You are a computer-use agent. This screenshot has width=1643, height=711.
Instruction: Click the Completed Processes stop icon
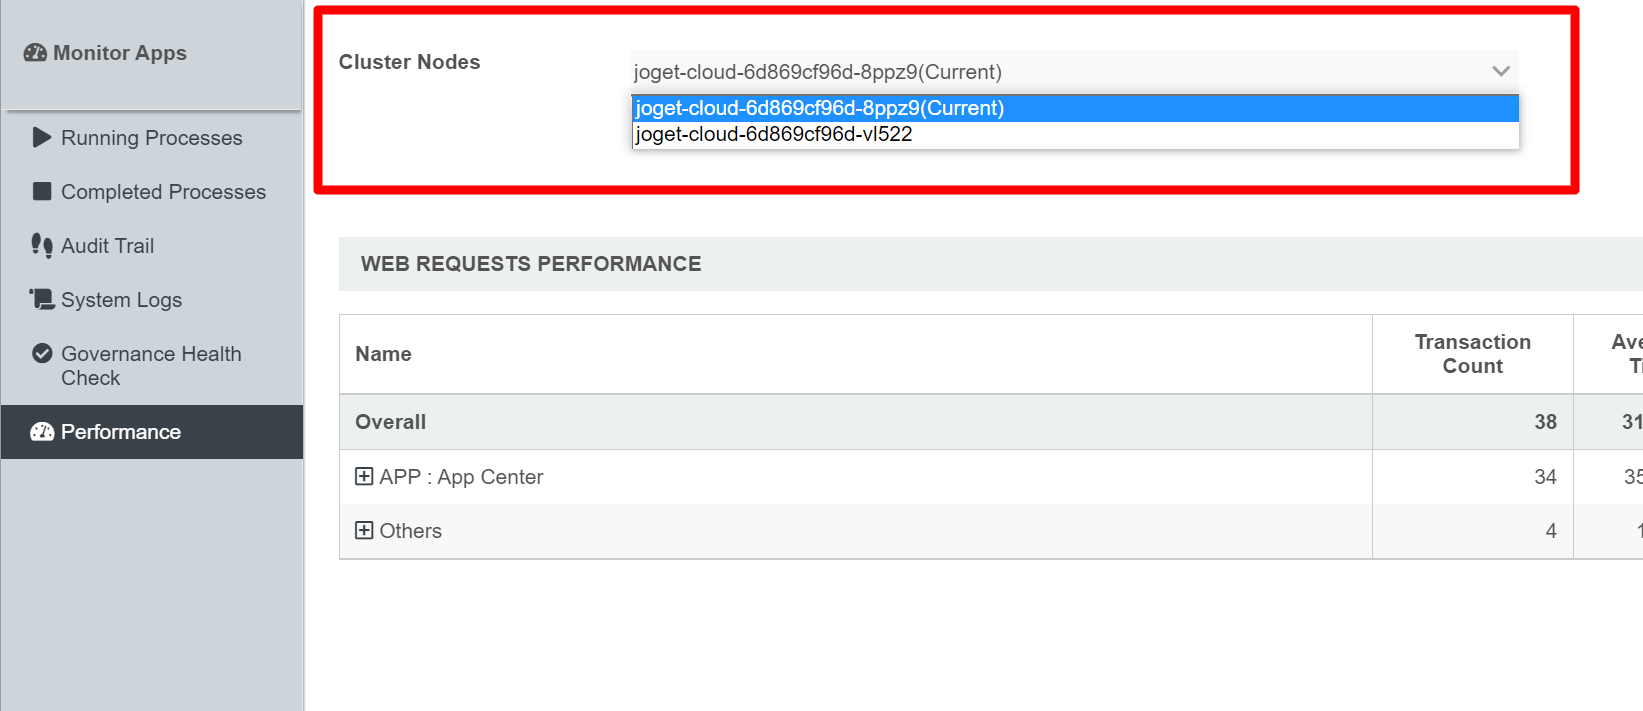pos(42,191)
